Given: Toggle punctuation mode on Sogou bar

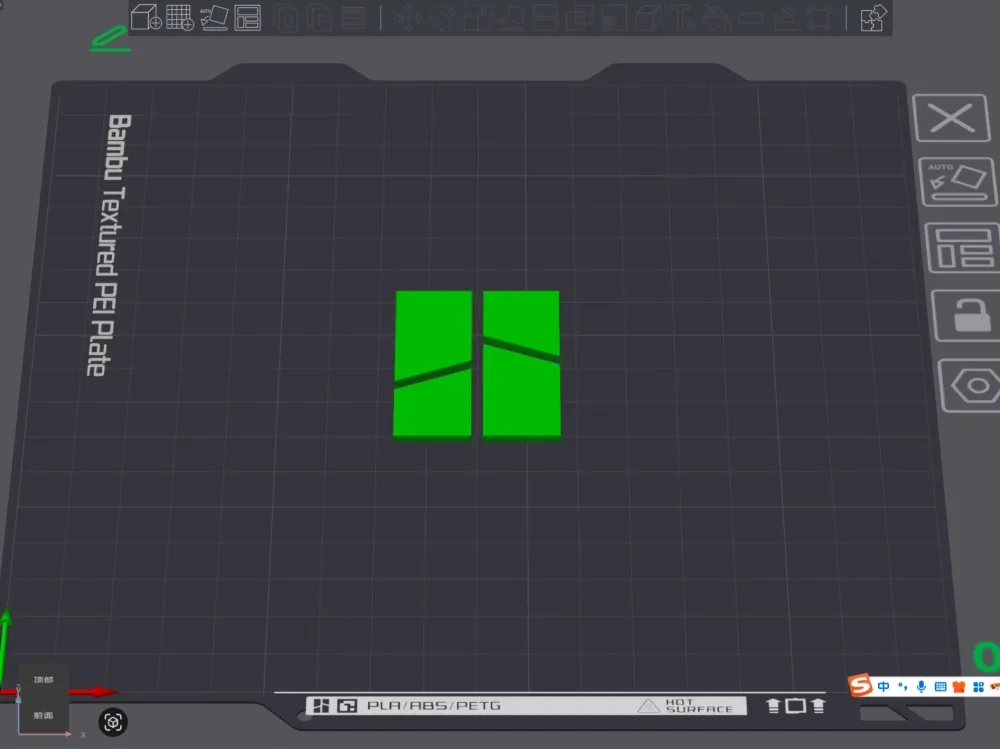Looking at the screenshot, I should point(902,686).
